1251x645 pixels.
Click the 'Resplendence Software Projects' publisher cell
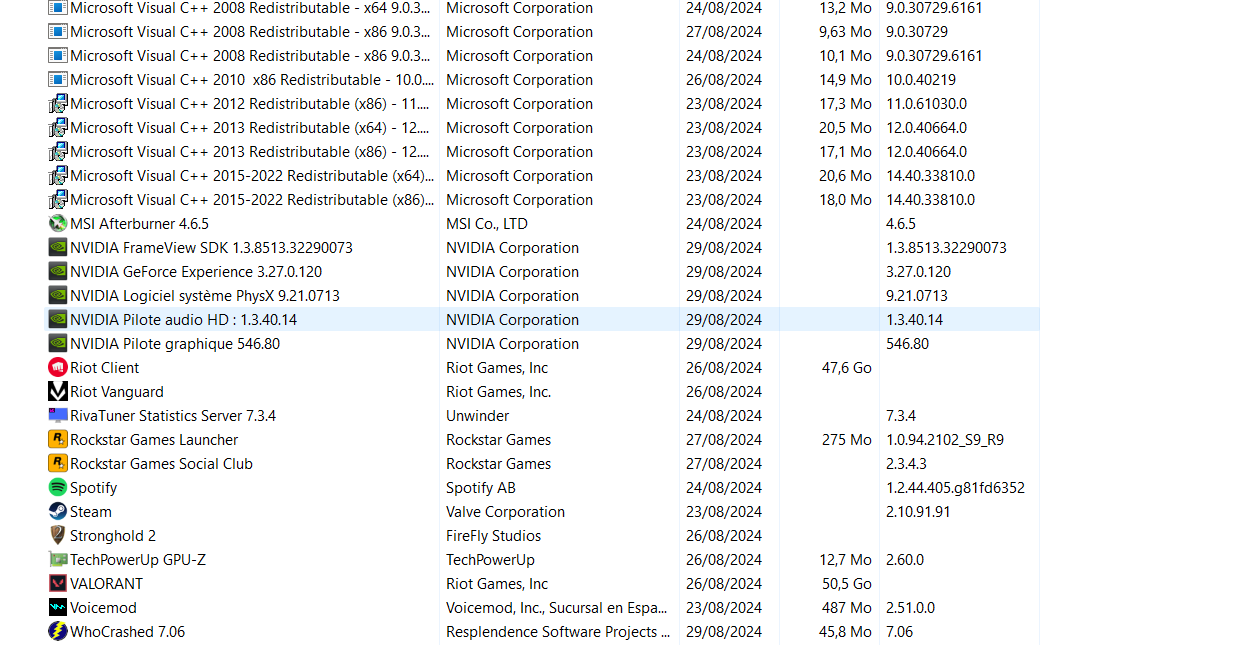(x=558, y=632)
